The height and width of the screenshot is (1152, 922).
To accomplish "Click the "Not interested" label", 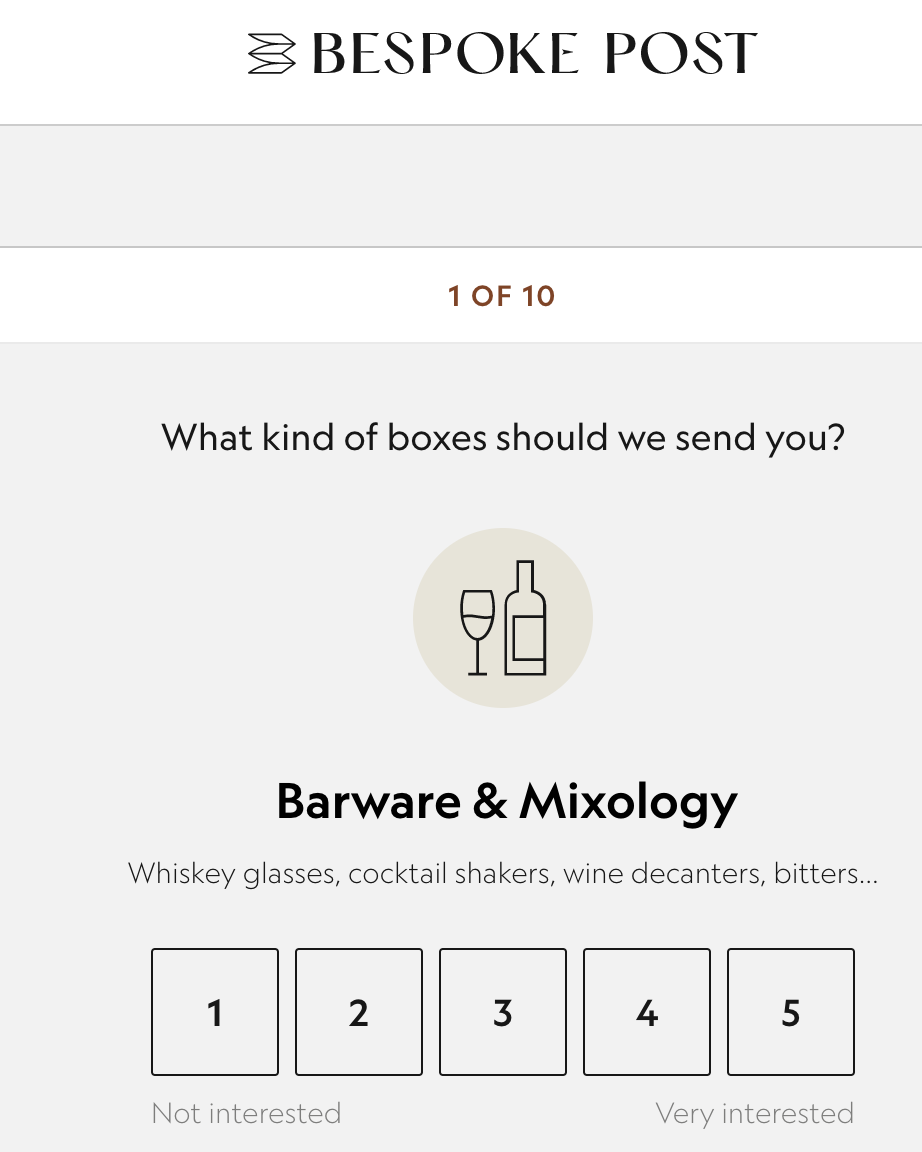I will click(246, 1113).
